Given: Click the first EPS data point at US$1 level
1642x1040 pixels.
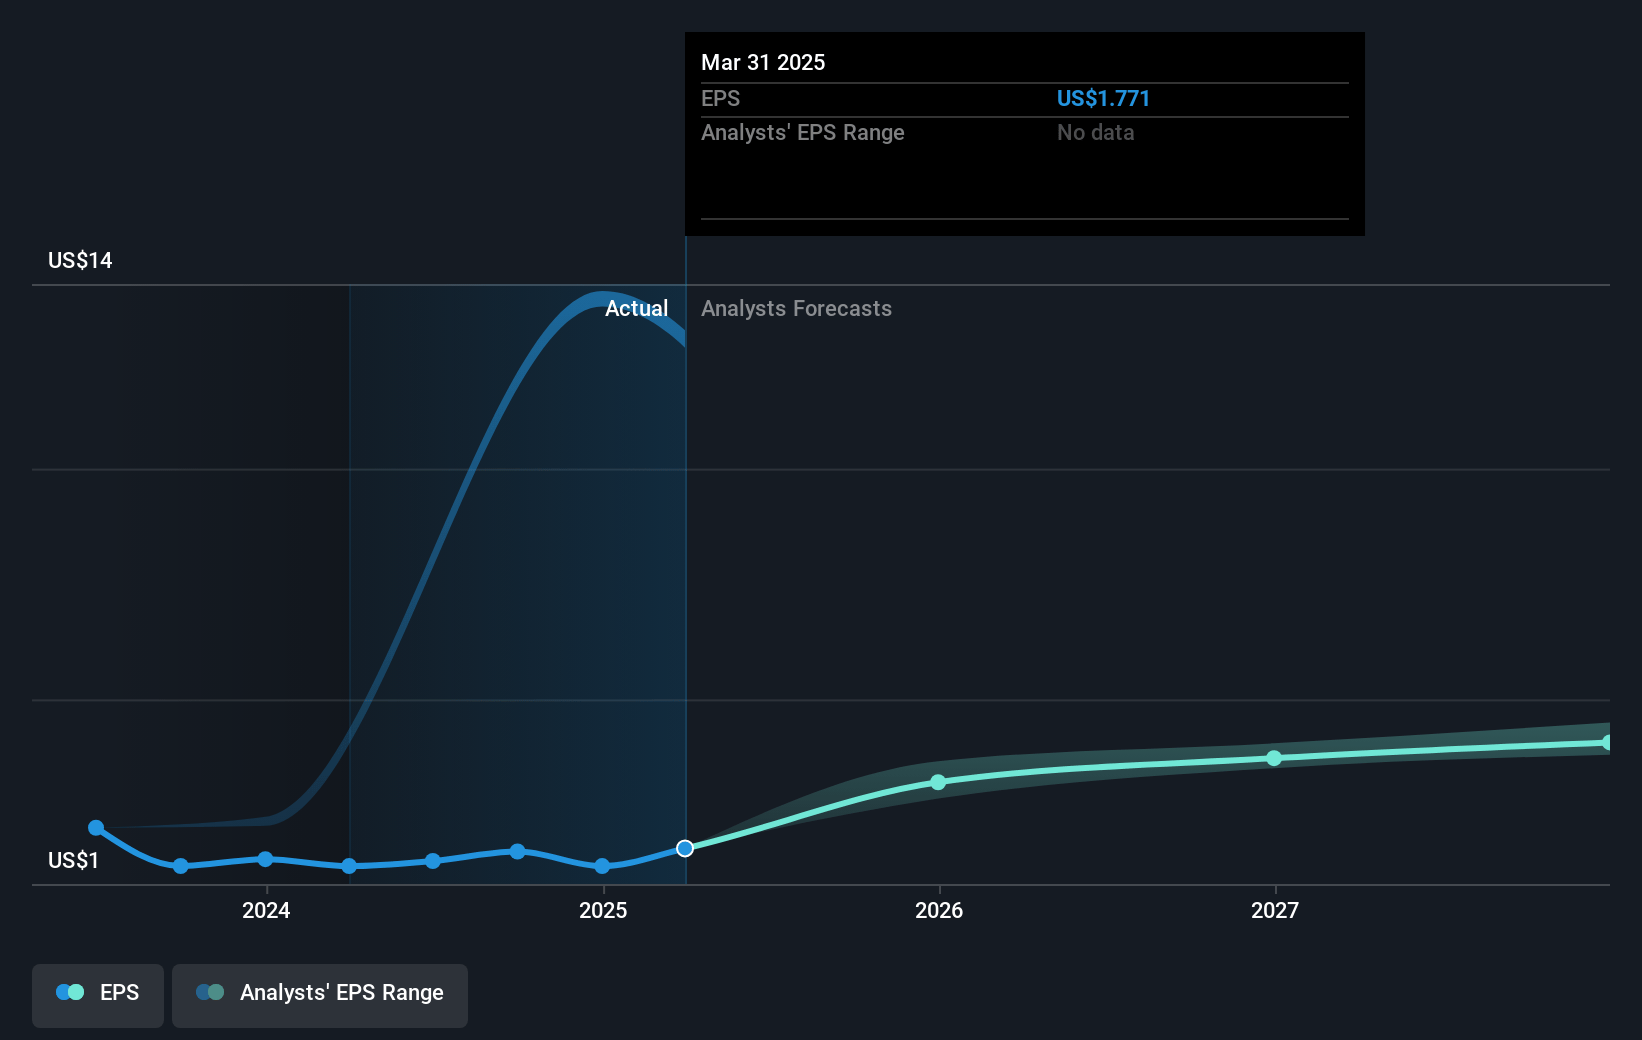Looking at the screenshot, I should tap(96, 827).
